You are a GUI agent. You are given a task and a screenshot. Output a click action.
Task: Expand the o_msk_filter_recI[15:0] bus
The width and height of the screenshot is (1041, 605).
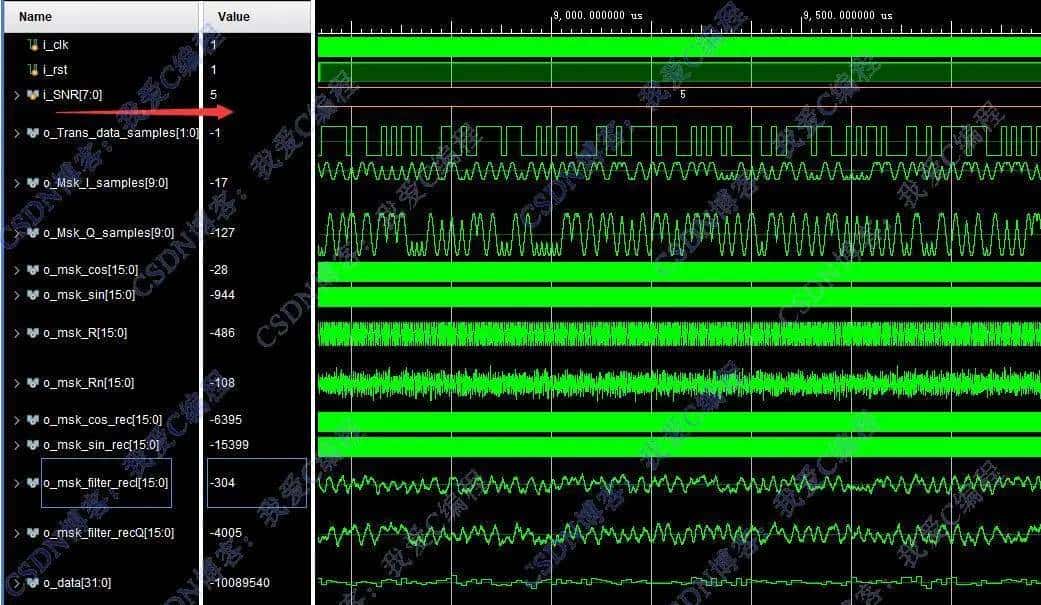[17, 482]
